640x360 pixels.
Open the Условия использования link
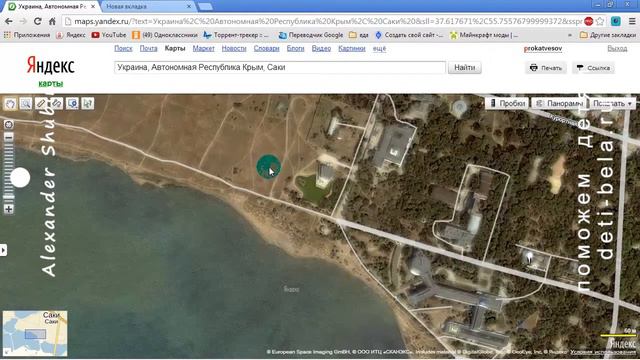(603, 352)
